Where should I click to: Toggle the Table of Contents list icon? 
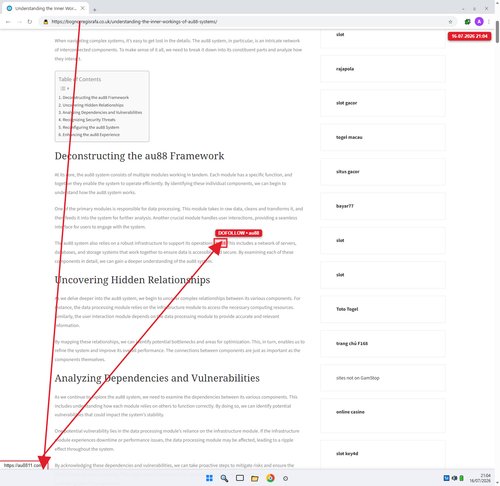click(x=64, y=88)
